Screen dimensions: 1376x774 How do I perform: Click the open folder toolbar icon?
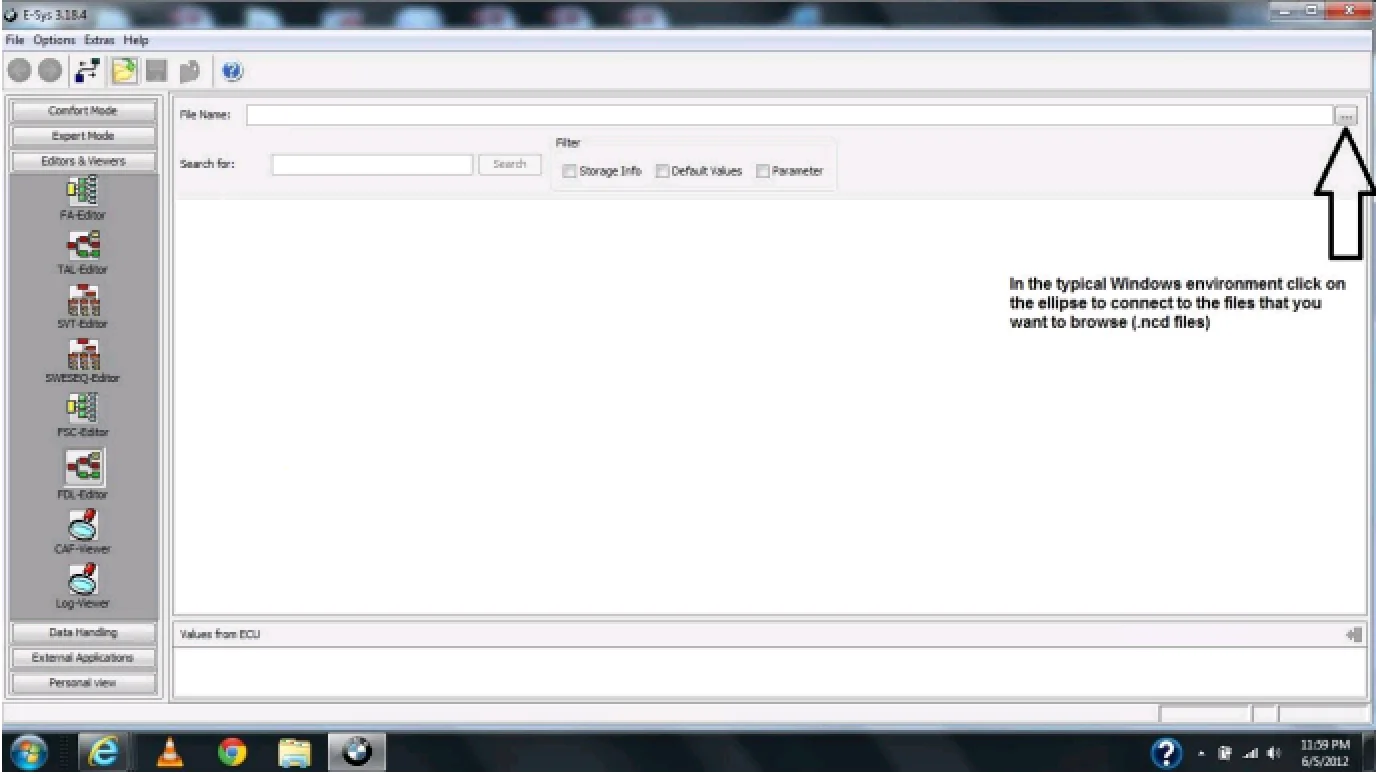[x=124, y=71]
